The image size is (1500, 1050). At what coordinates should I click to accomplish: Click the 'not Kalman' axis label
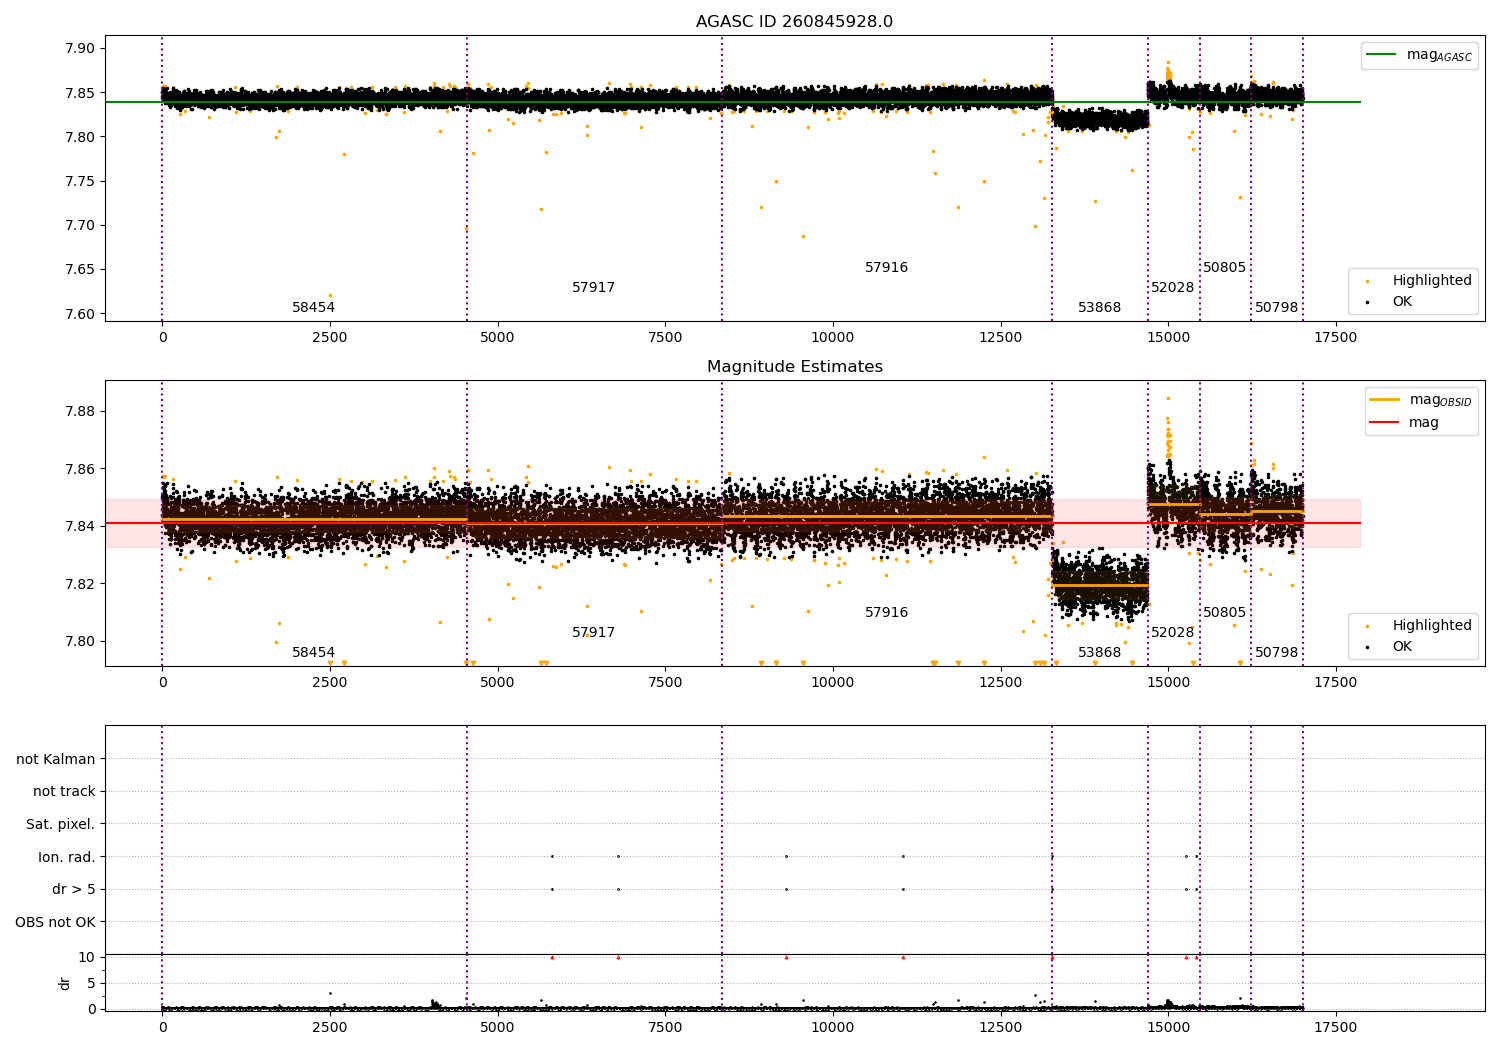pyautogui.click(x=56, y=759)
